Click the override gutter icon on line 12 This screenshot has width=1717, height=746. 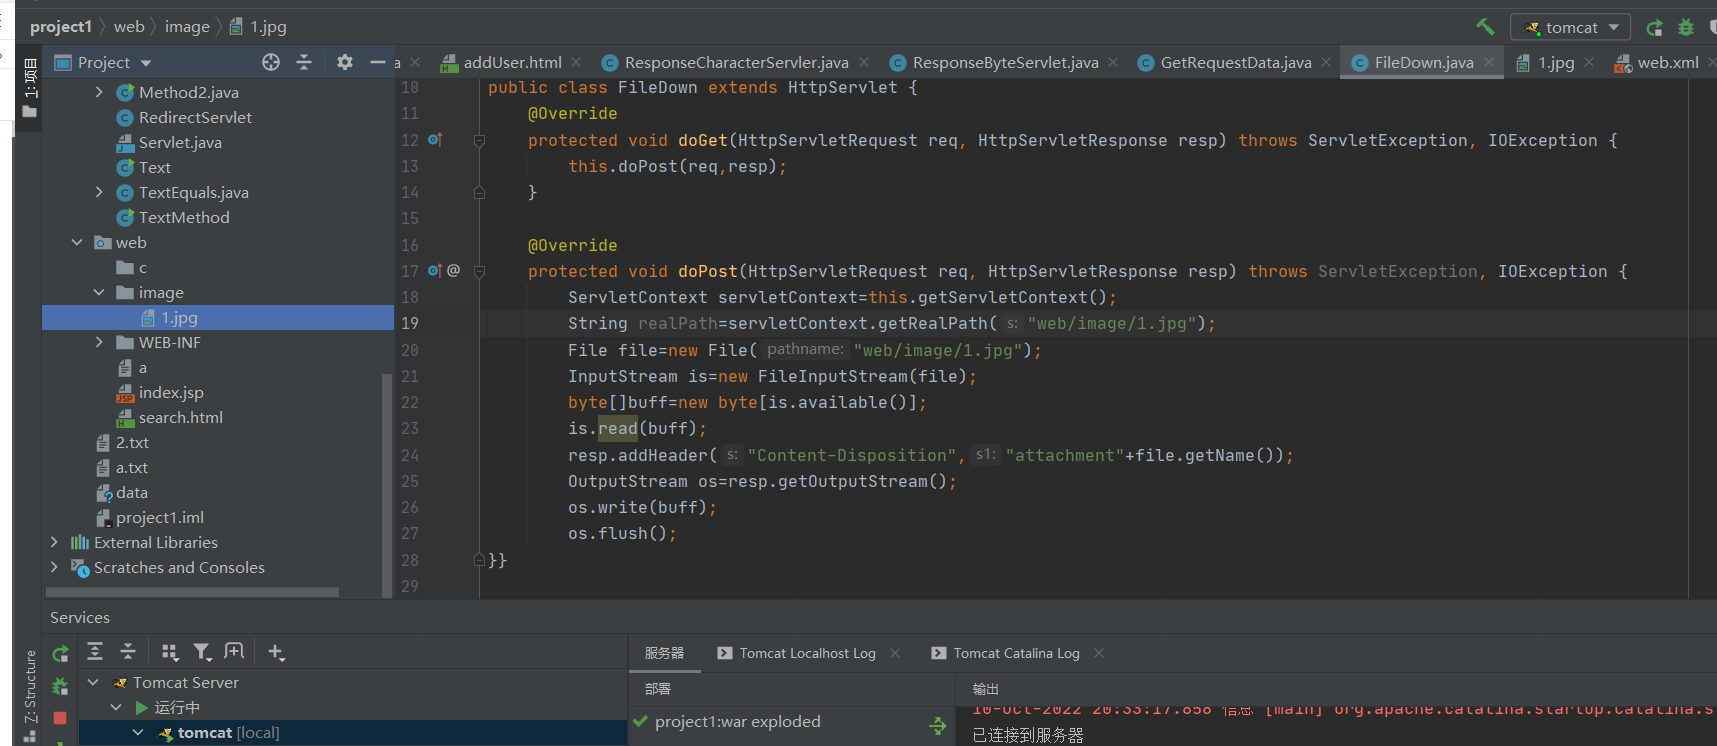[x=435, y=140]
